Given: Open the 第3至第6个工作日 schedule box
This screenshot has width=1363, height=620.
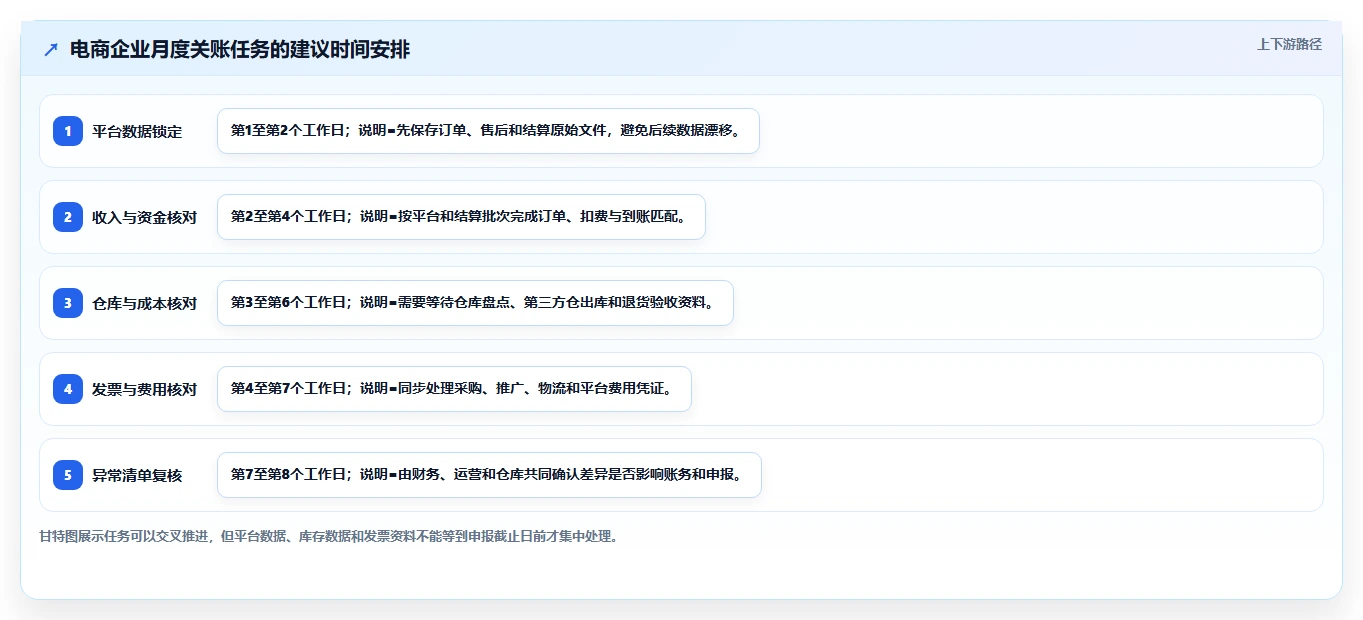Looking at the screenshot, I should coord(475,303).
